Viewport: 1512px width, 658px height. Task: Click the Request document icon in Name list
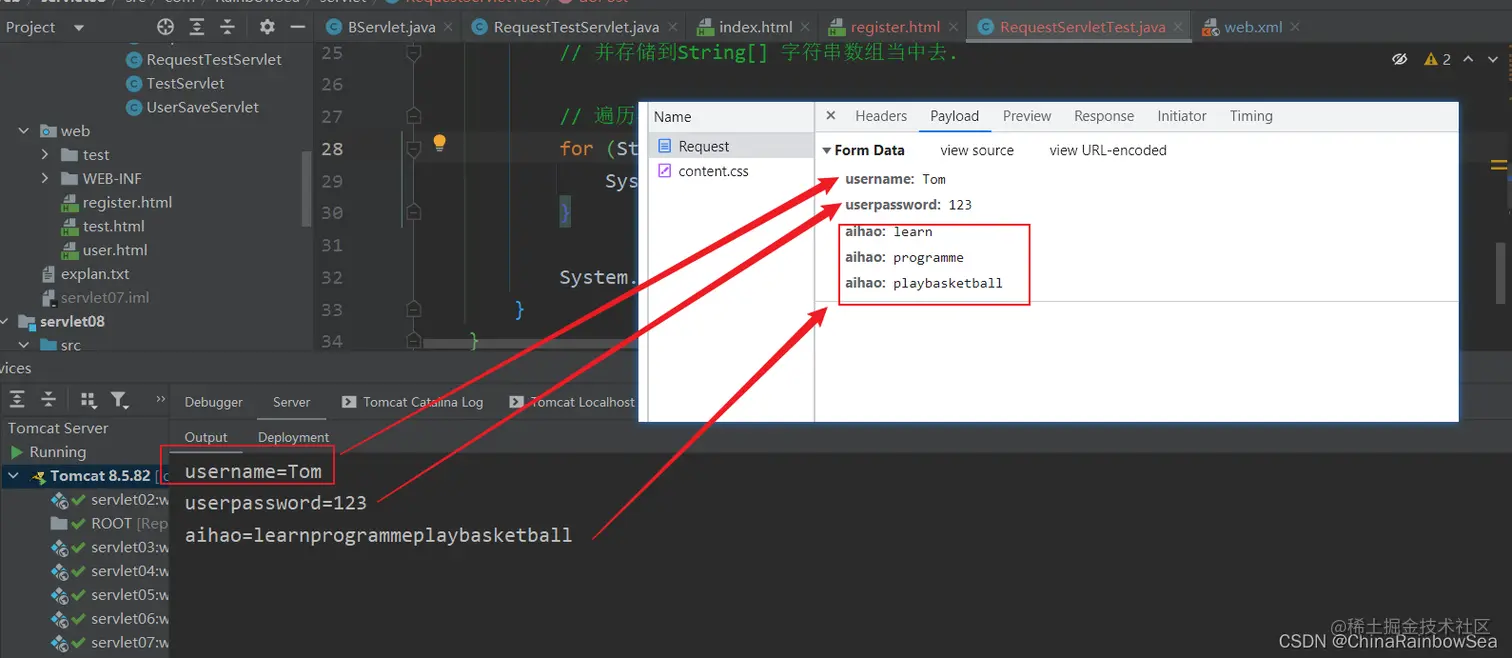click(x=665, y=146)
